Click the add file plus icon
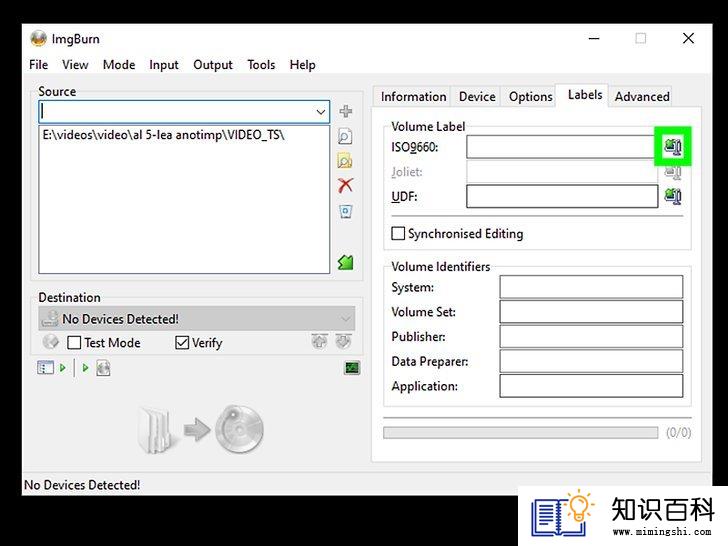The height and width of the screenshot is (546, 728). (x=345, y=111)
